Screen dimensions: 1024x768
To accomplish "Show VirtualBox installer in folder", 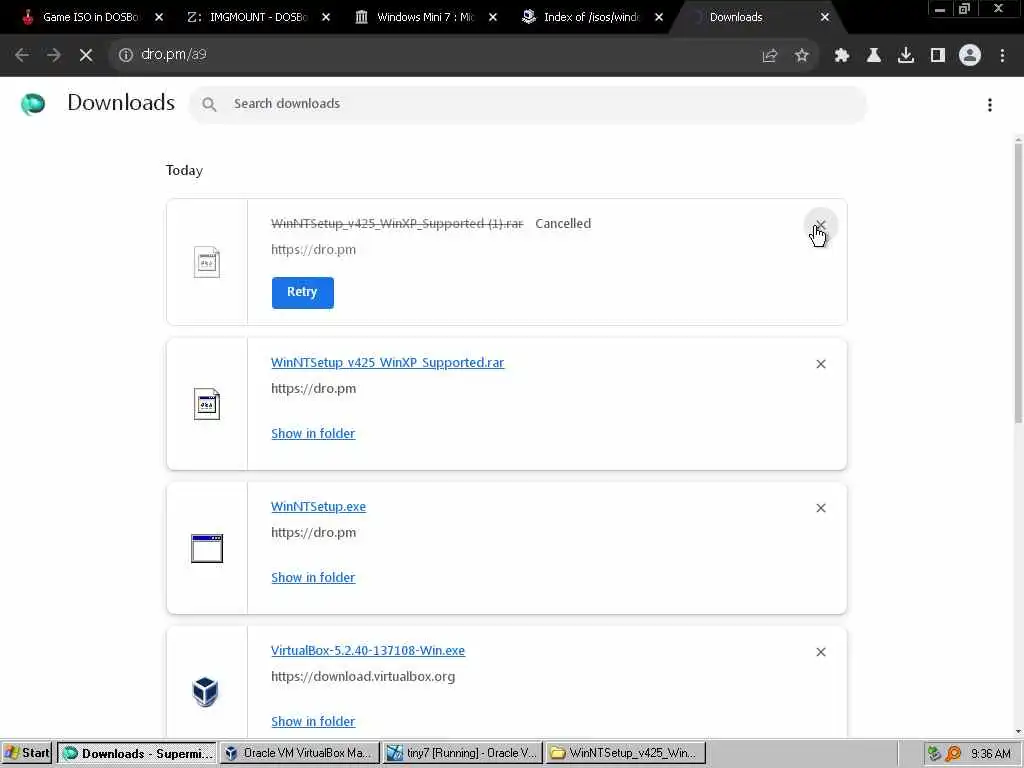I will [x=313, y=722].
